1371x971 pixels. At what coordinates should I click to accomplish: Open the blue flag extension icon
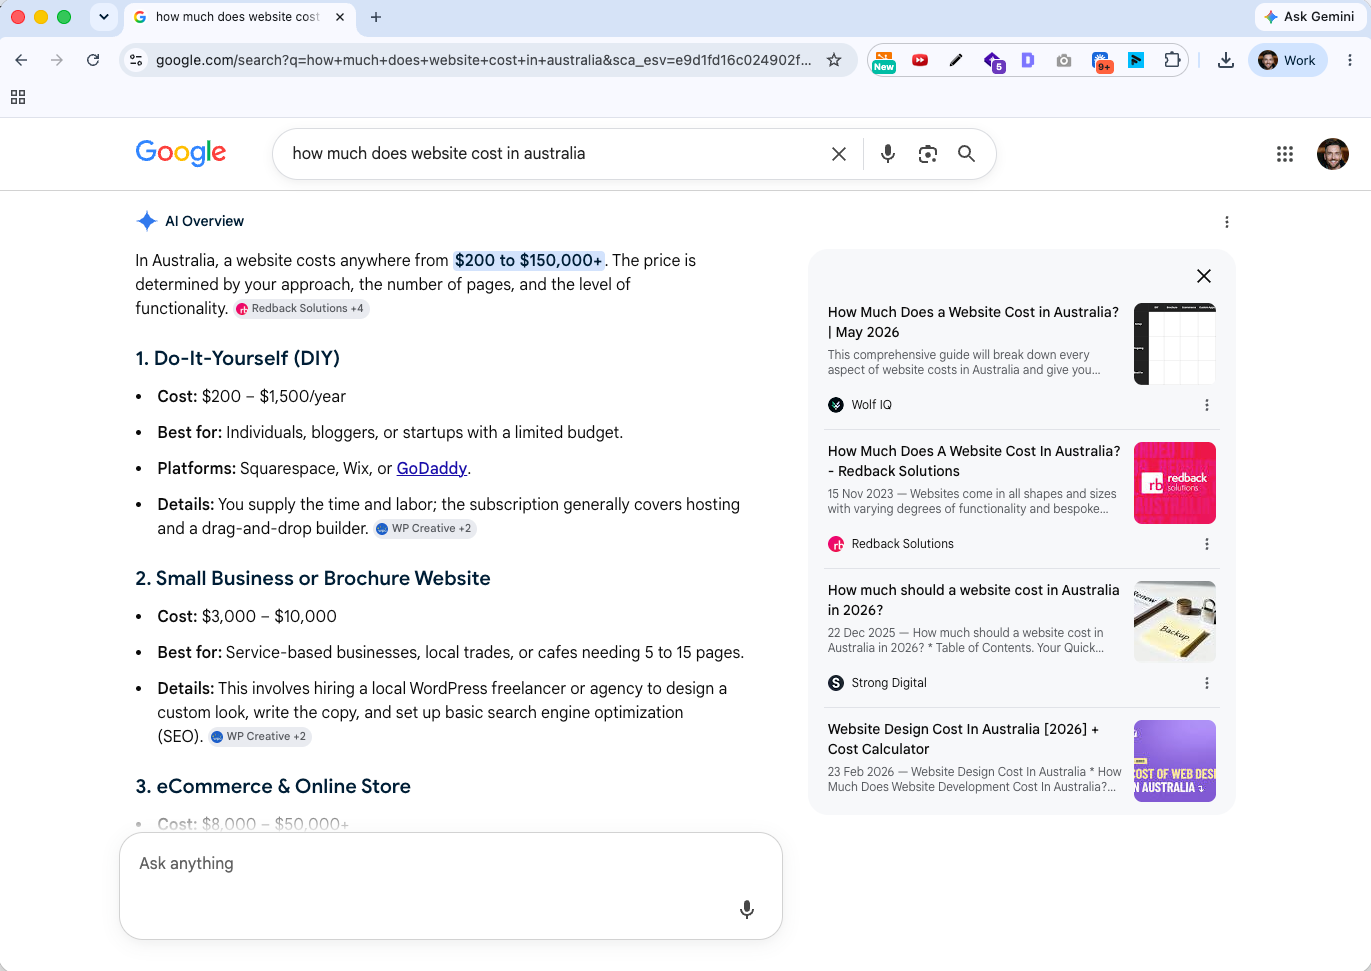coord(1136,60)
